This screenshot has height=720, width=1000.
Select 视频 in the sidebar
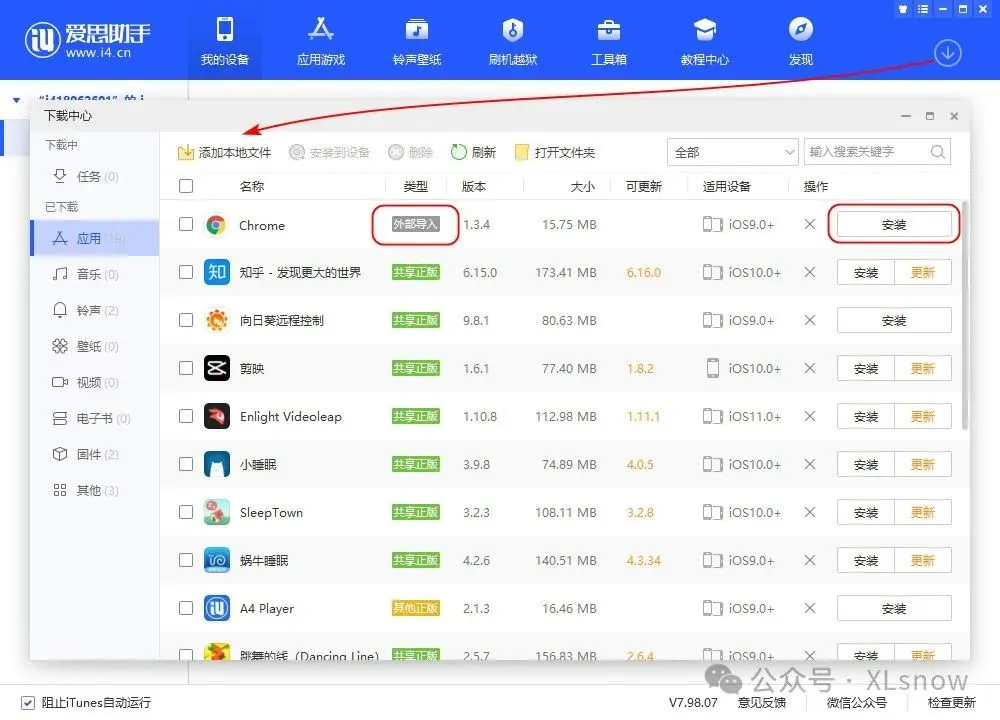[94, 383]
